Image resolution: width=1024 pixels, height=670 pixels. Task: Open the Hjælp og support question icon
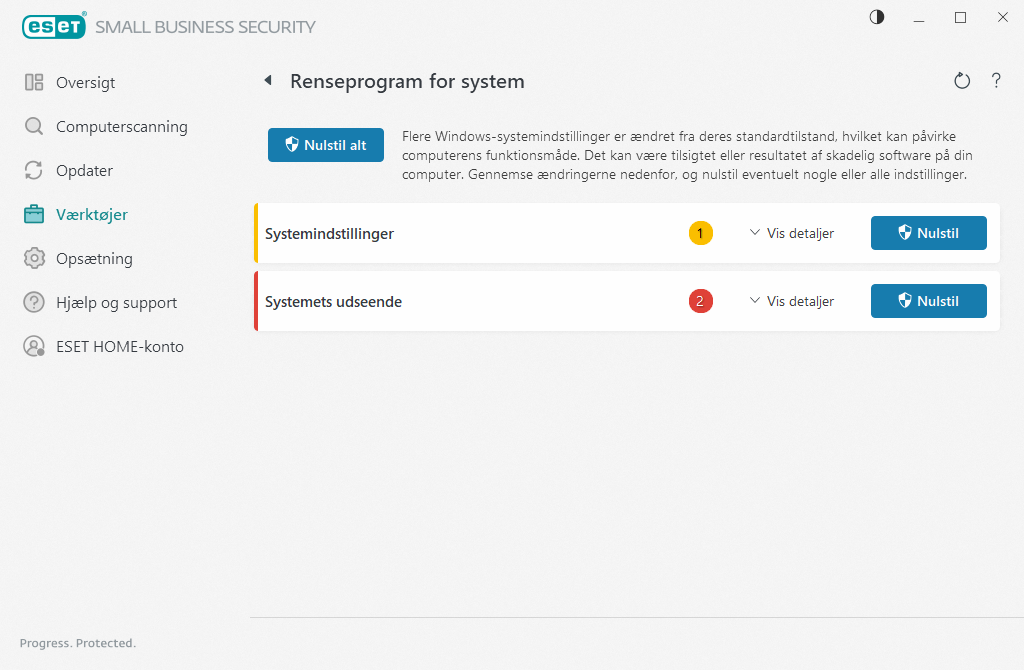point(33,302)
